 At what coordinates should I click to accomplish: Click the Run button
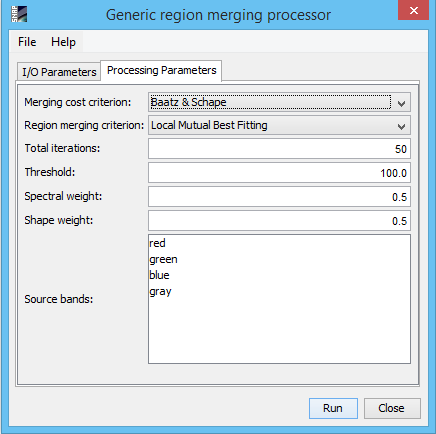coord(333,408)
